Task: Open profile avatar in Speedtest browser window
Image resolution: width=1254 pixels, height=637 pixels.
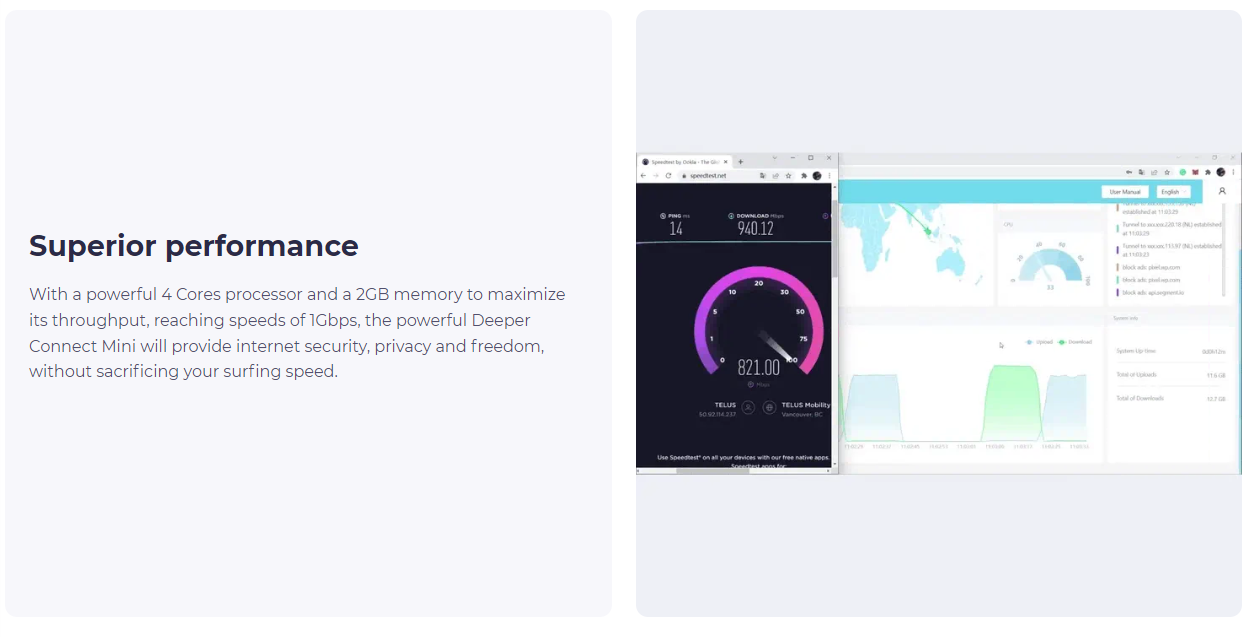Action: 817,175
